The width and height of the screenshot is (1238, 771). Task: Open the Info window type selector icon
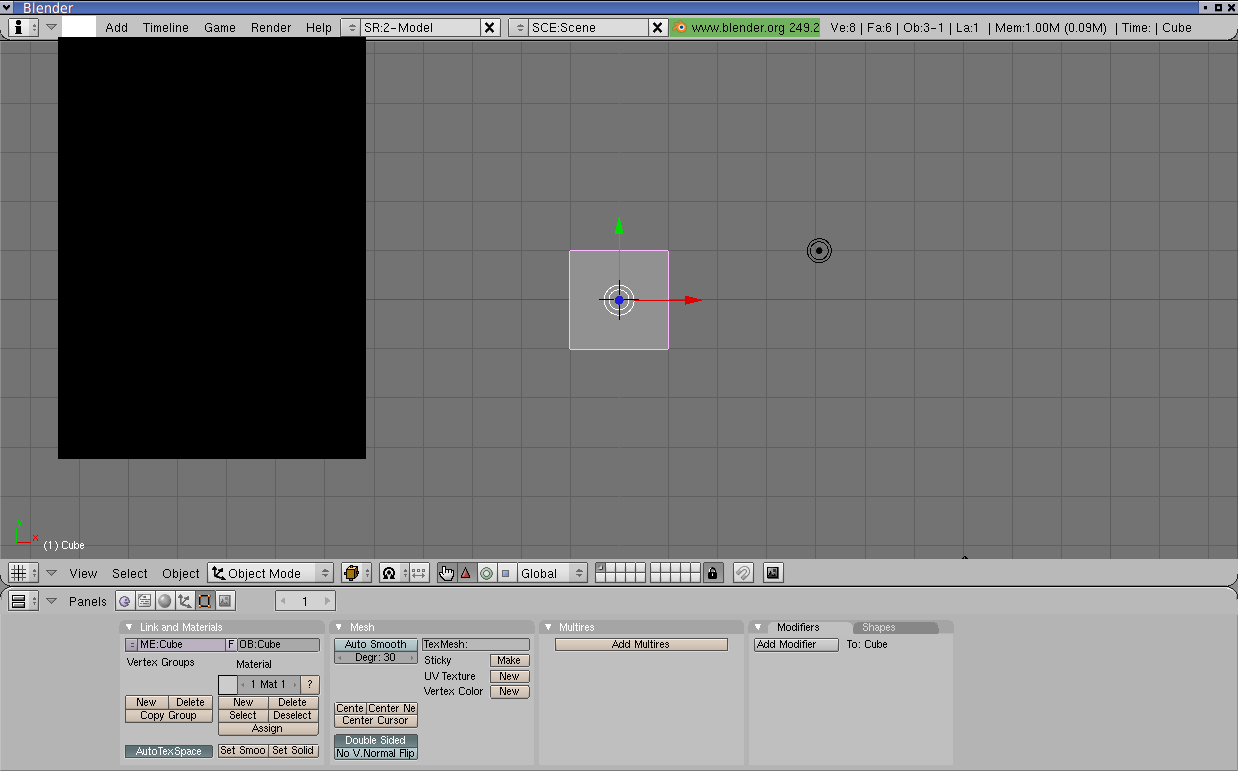(x=23, y=27)
